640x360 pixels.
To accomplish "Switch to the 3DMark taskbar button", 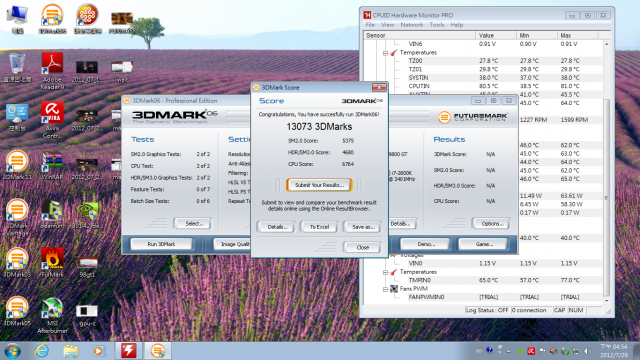I will point(158,351).
